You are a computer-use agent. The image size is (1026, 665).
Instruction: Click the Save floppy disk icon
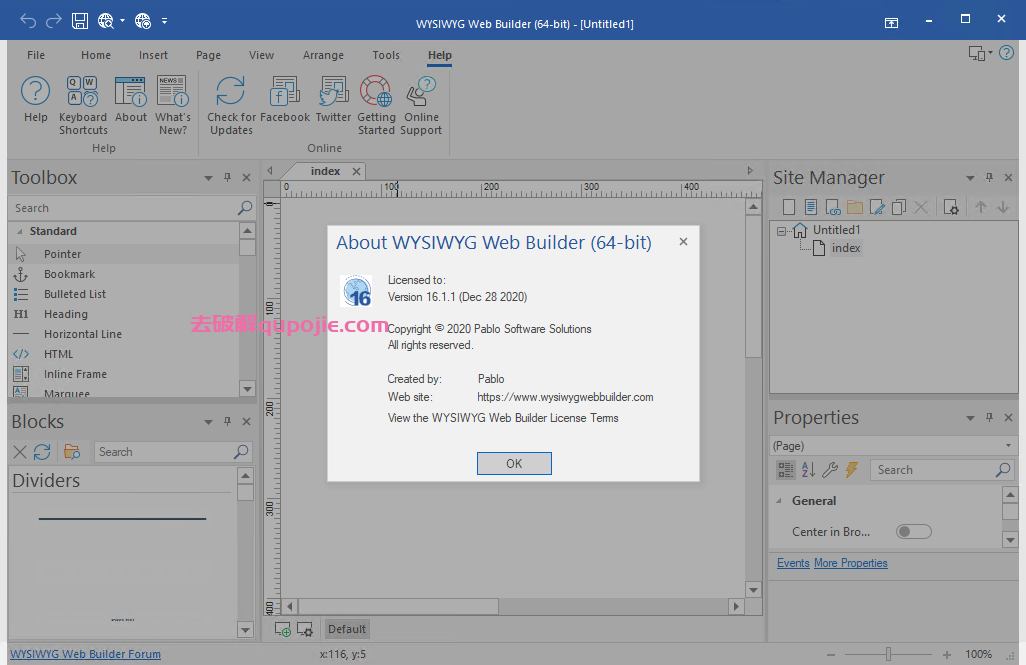[x=80, y=21]
